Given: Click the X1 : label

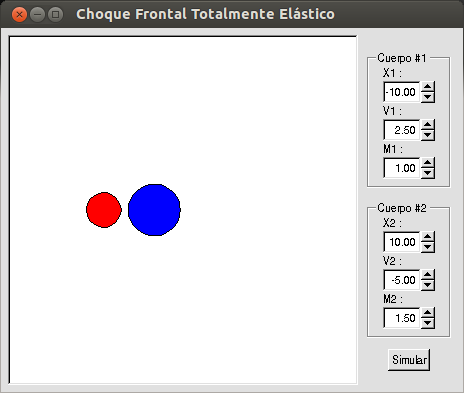Looking at the screenshot, I should tap(392, 73).
